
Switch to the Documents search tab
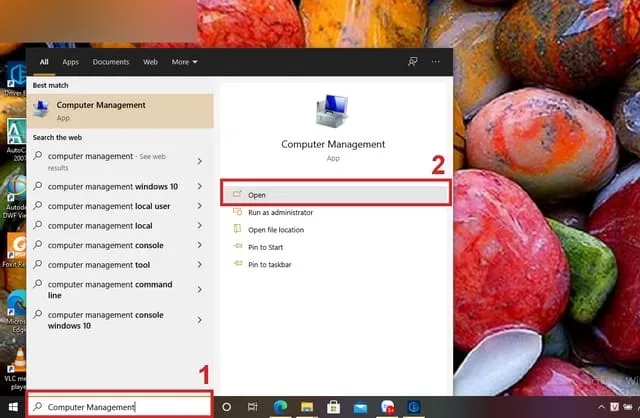(111, 62)
